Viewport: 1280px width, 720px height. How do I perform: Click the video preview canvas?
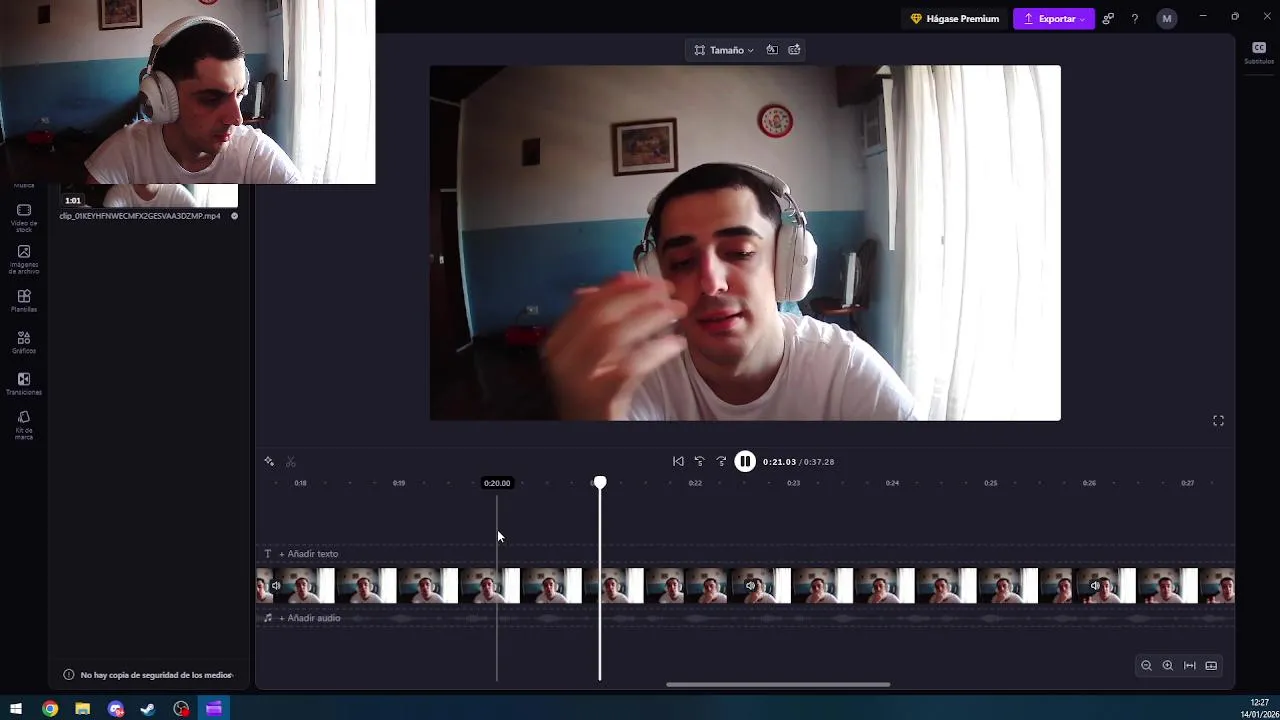[x=745, y=243]
